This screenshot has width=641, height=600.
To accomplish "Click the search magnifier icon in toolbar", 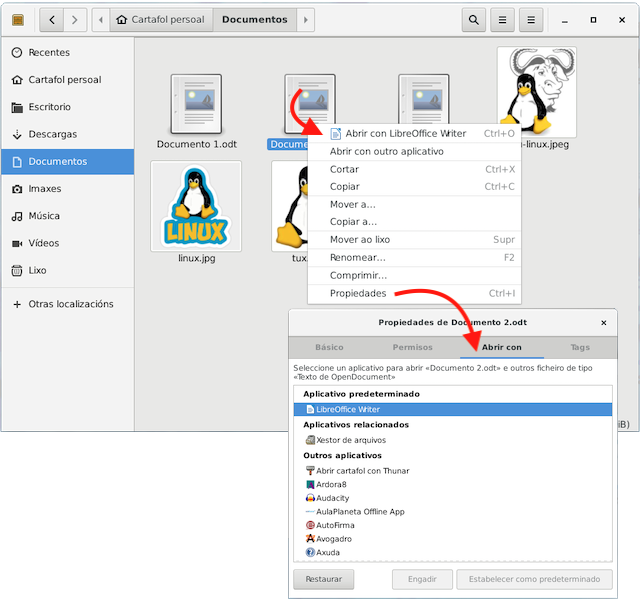I will coord(474,19).
